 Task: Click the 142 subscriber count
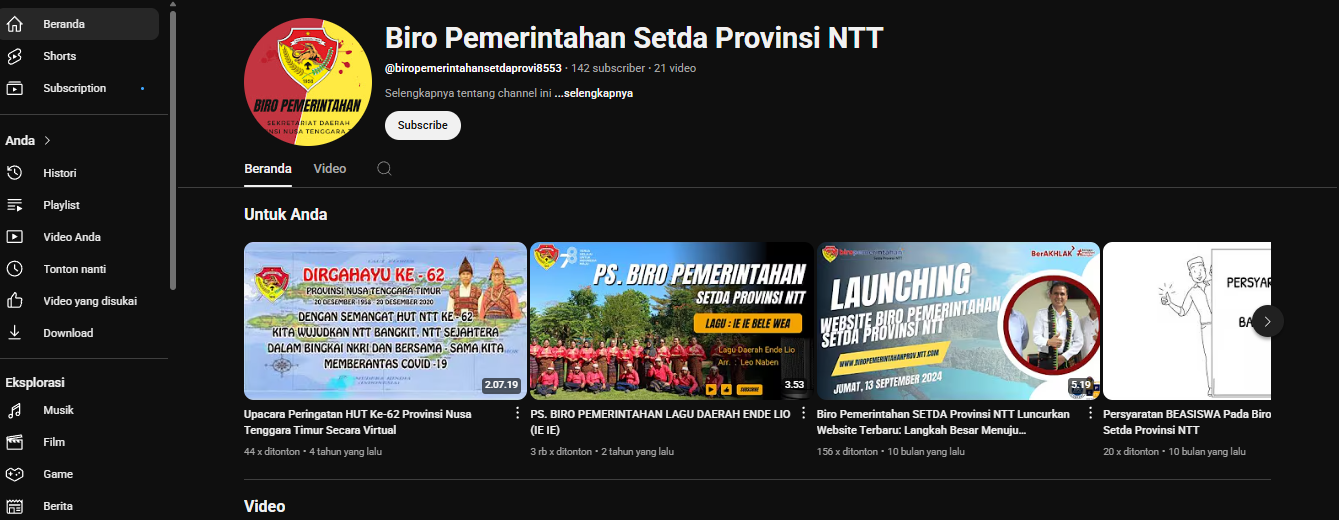click(x=608, y=68)
